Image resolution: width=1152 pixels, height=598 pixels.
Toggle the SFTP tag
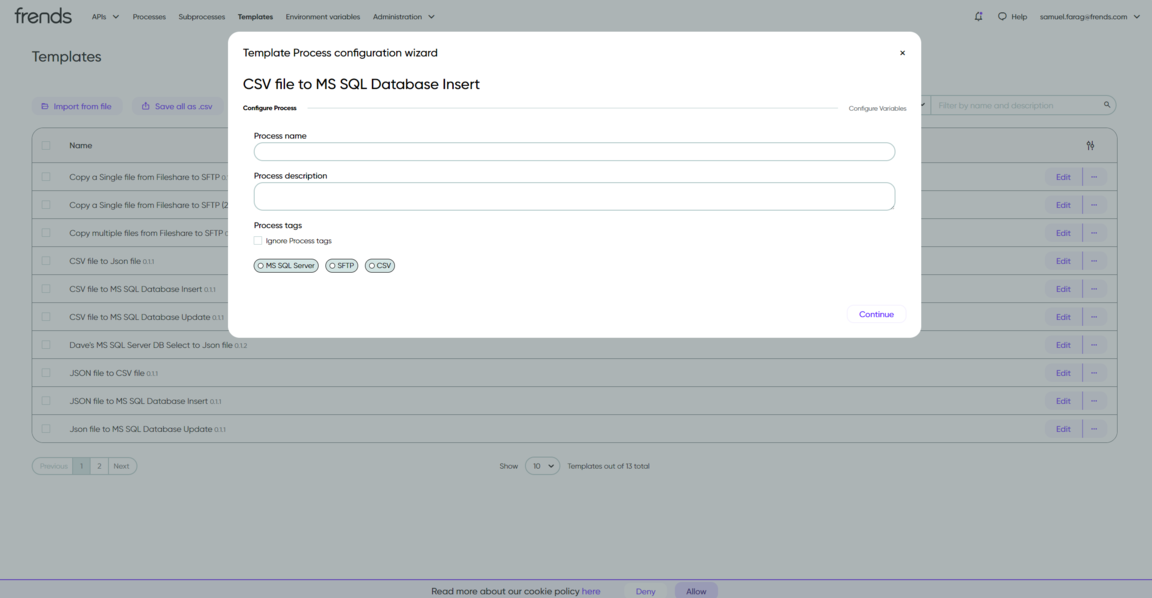pyautogui.click(x=342, y=266)
